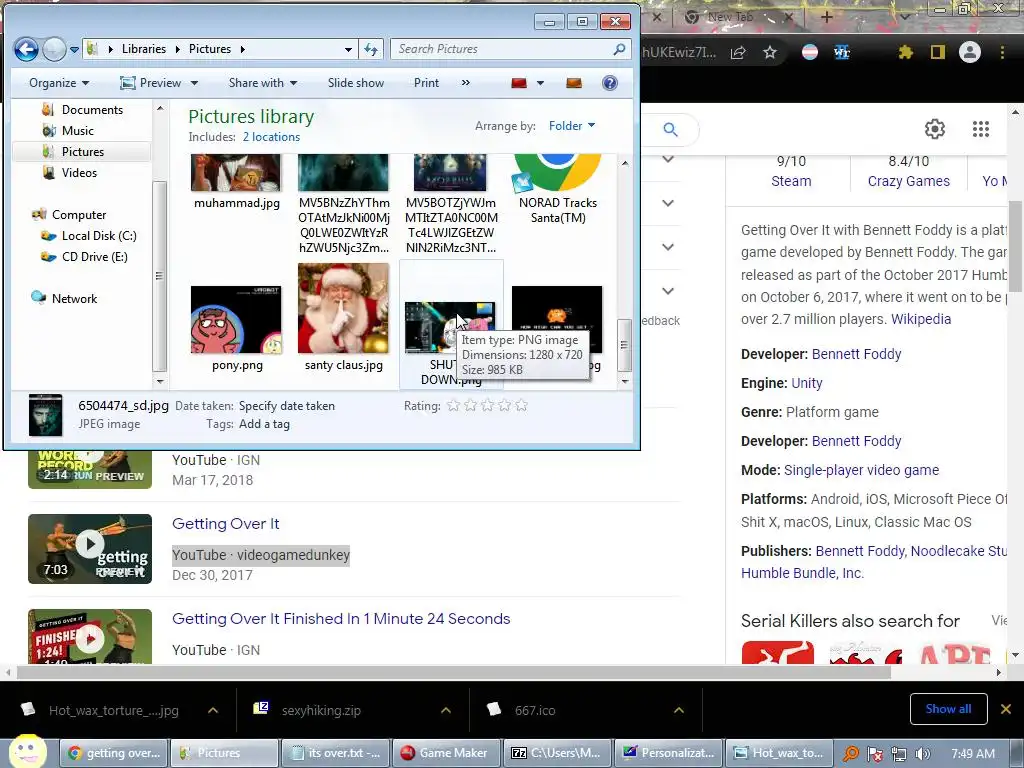This screenshot has width=1024, height=768.
Task: Open the Wikipedia link in knowledge panel
Action: pos(921,319)
